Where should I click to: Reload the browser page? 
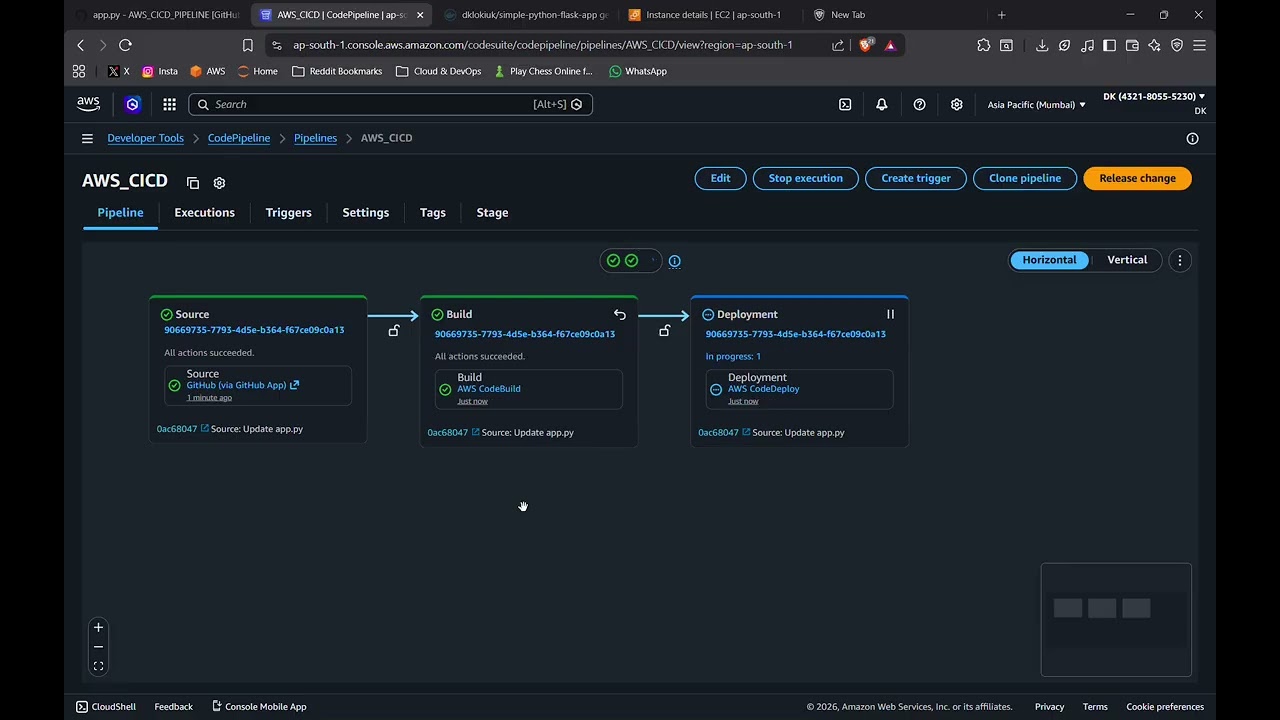tap(125, 45)
